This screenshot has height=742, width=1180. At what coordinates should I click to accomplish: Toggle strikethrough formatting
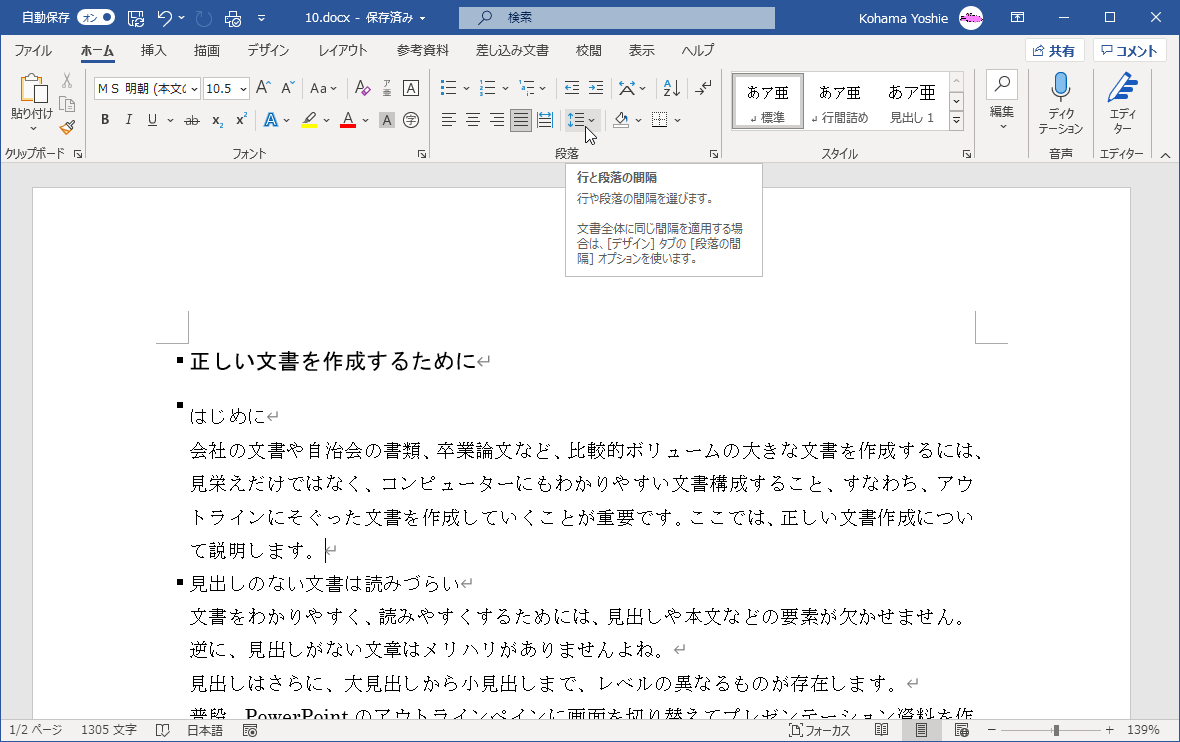[192, 120]
